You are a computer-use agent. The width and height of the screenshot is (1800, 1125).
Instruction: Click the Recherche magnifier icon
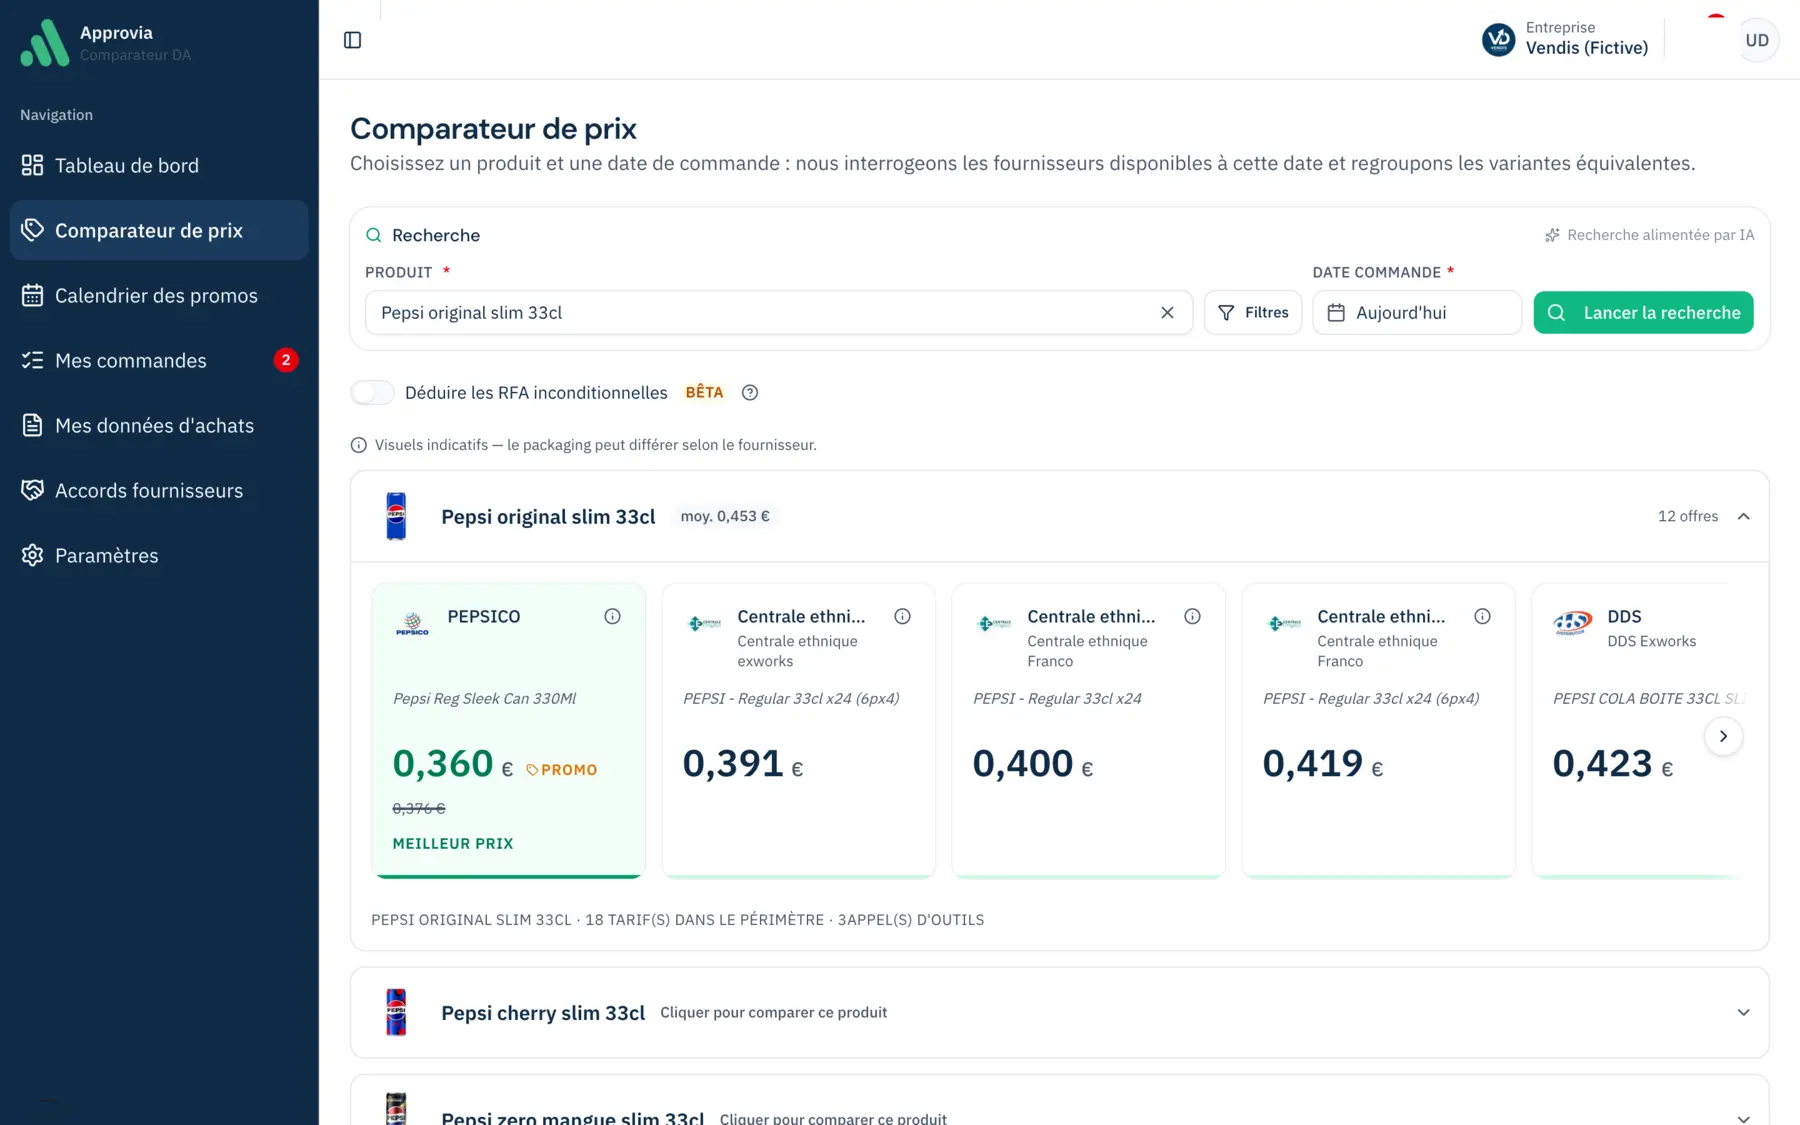point(374,235)
